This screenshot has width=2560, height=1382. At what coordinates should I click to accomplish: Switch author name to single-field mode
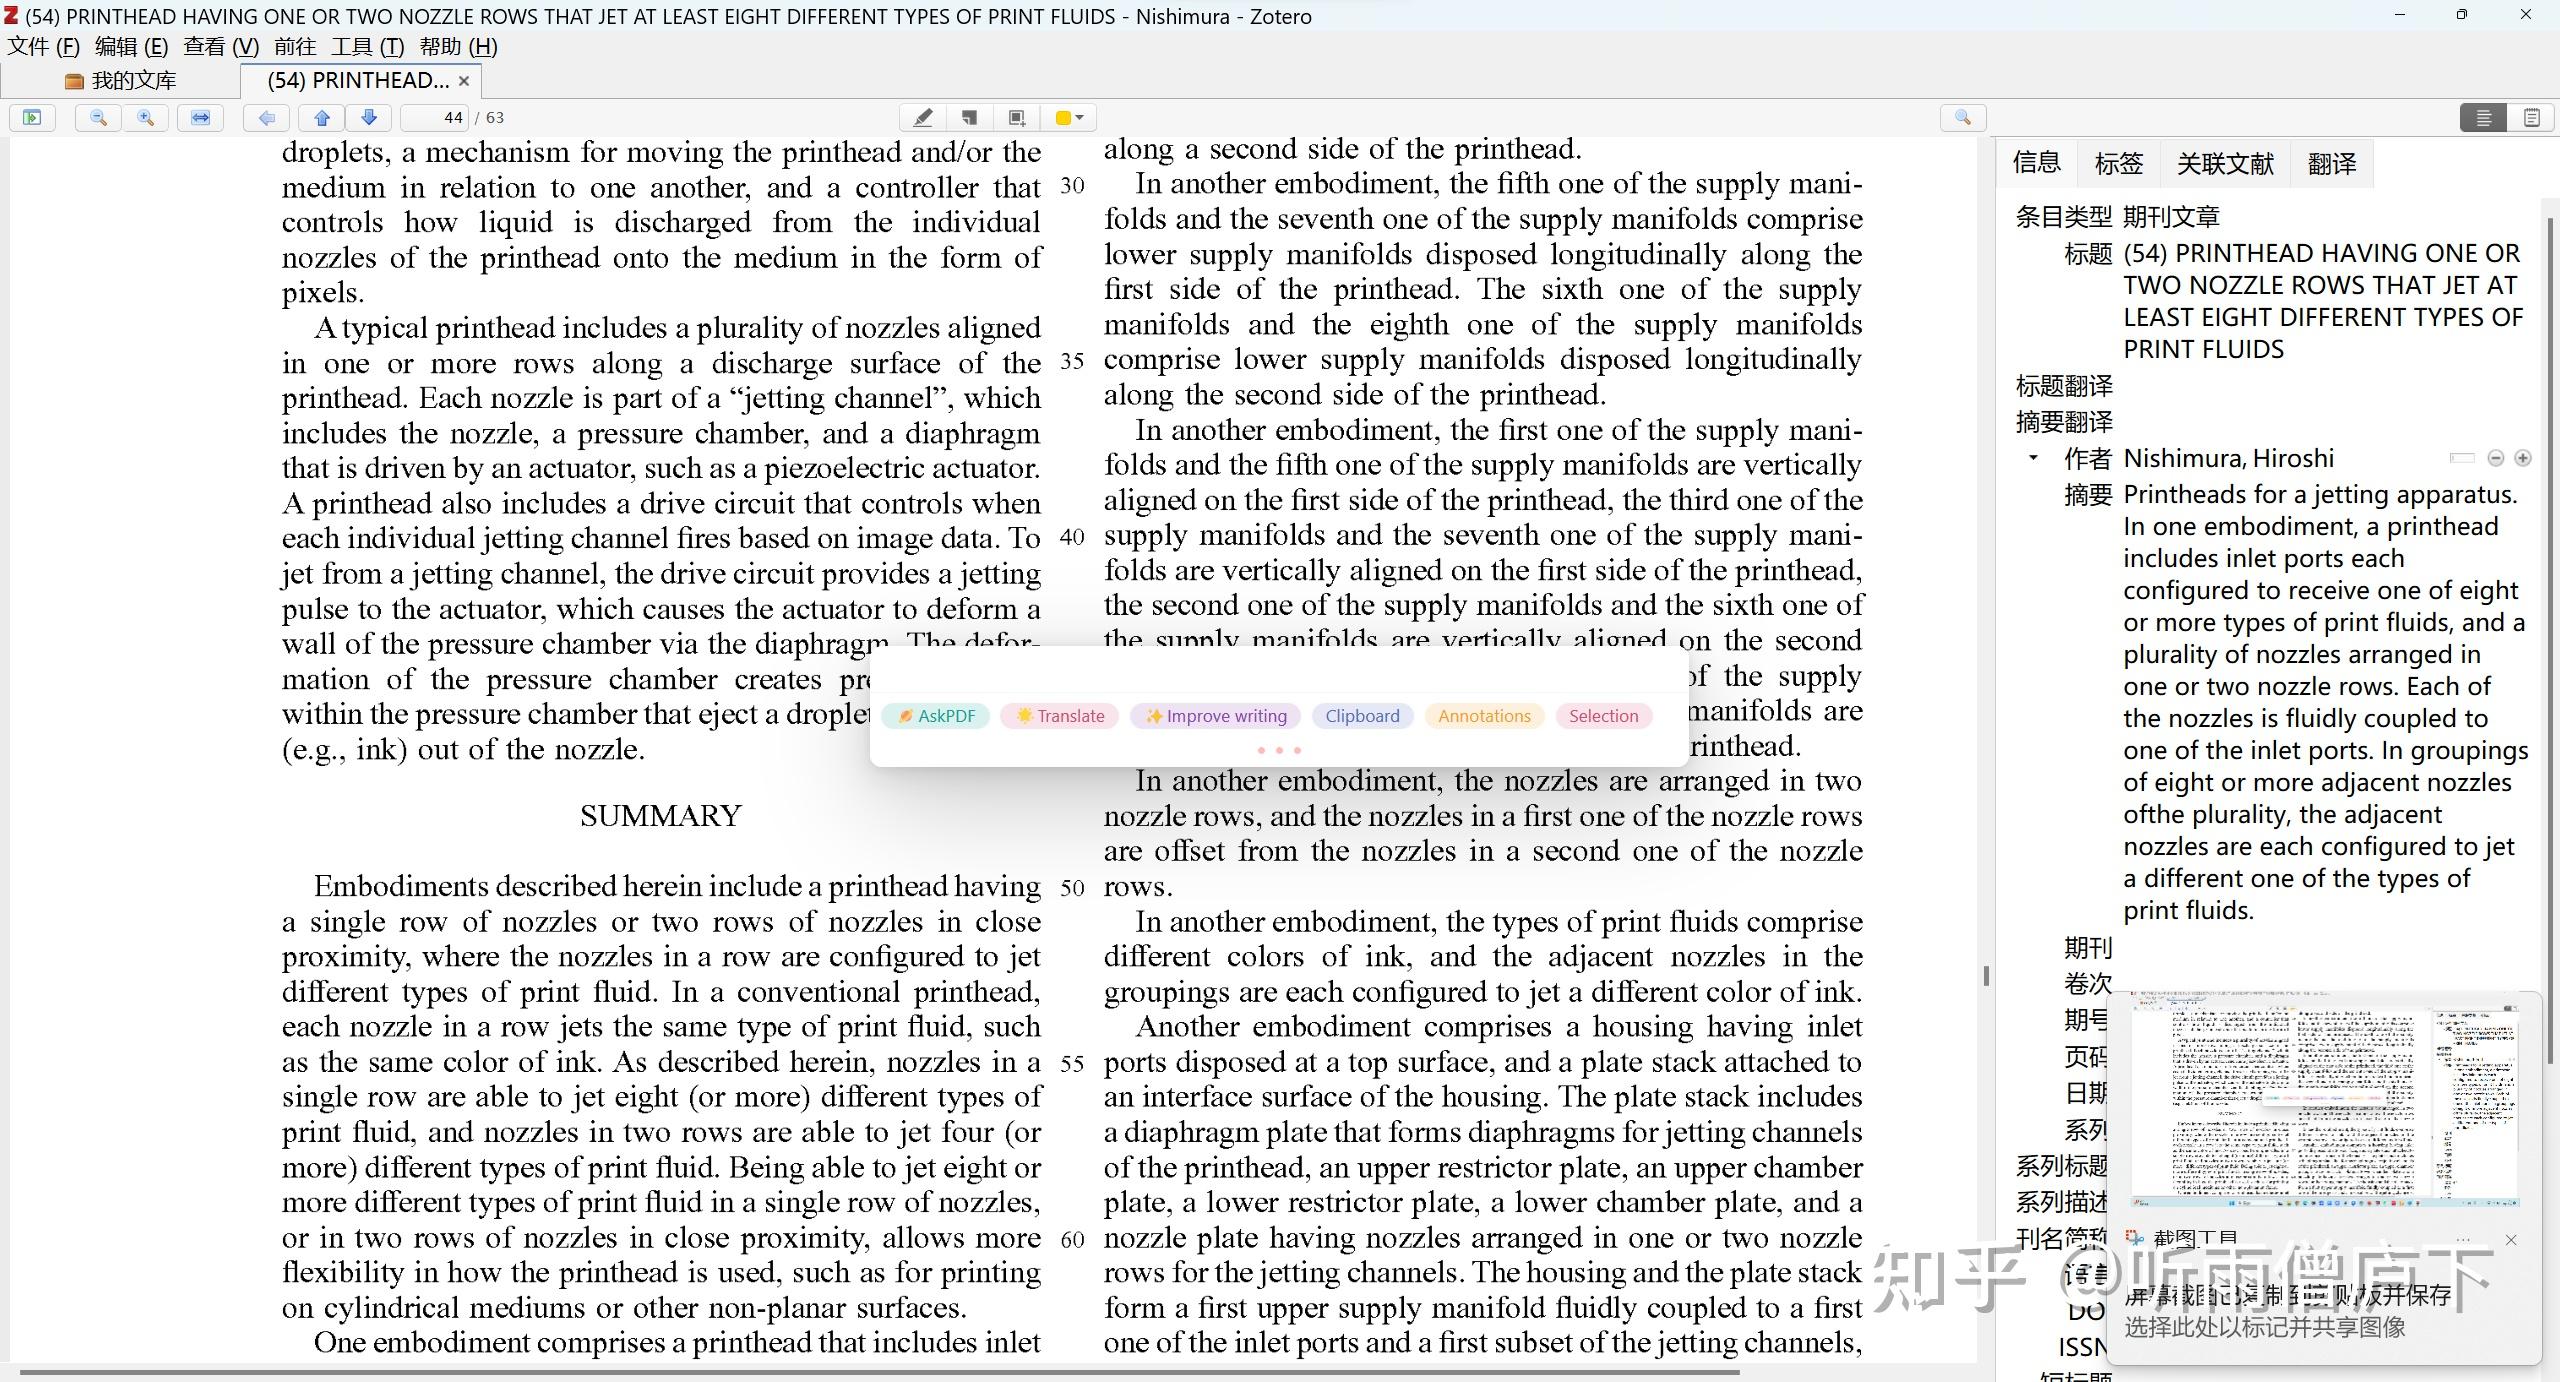click(x=2462, y=458)
